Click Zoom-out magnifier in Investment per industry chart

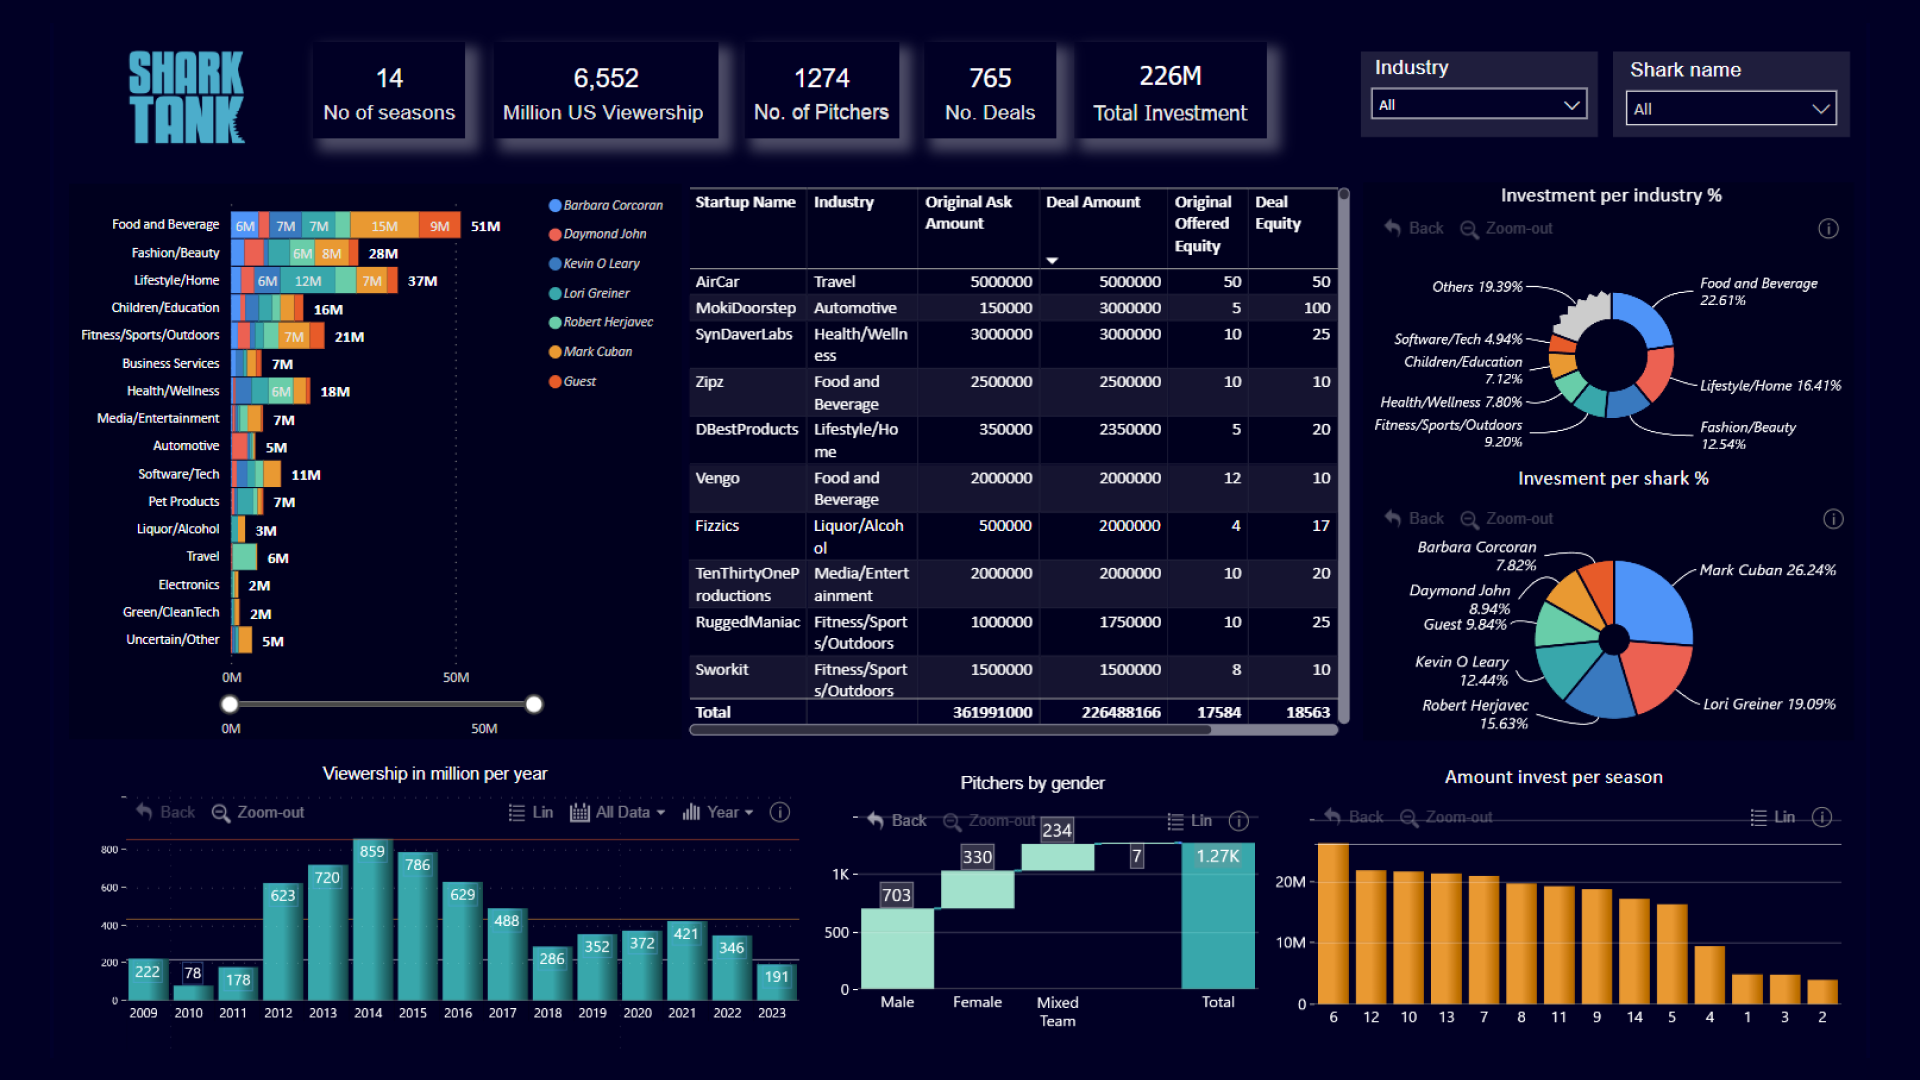tap(1469, 229)
